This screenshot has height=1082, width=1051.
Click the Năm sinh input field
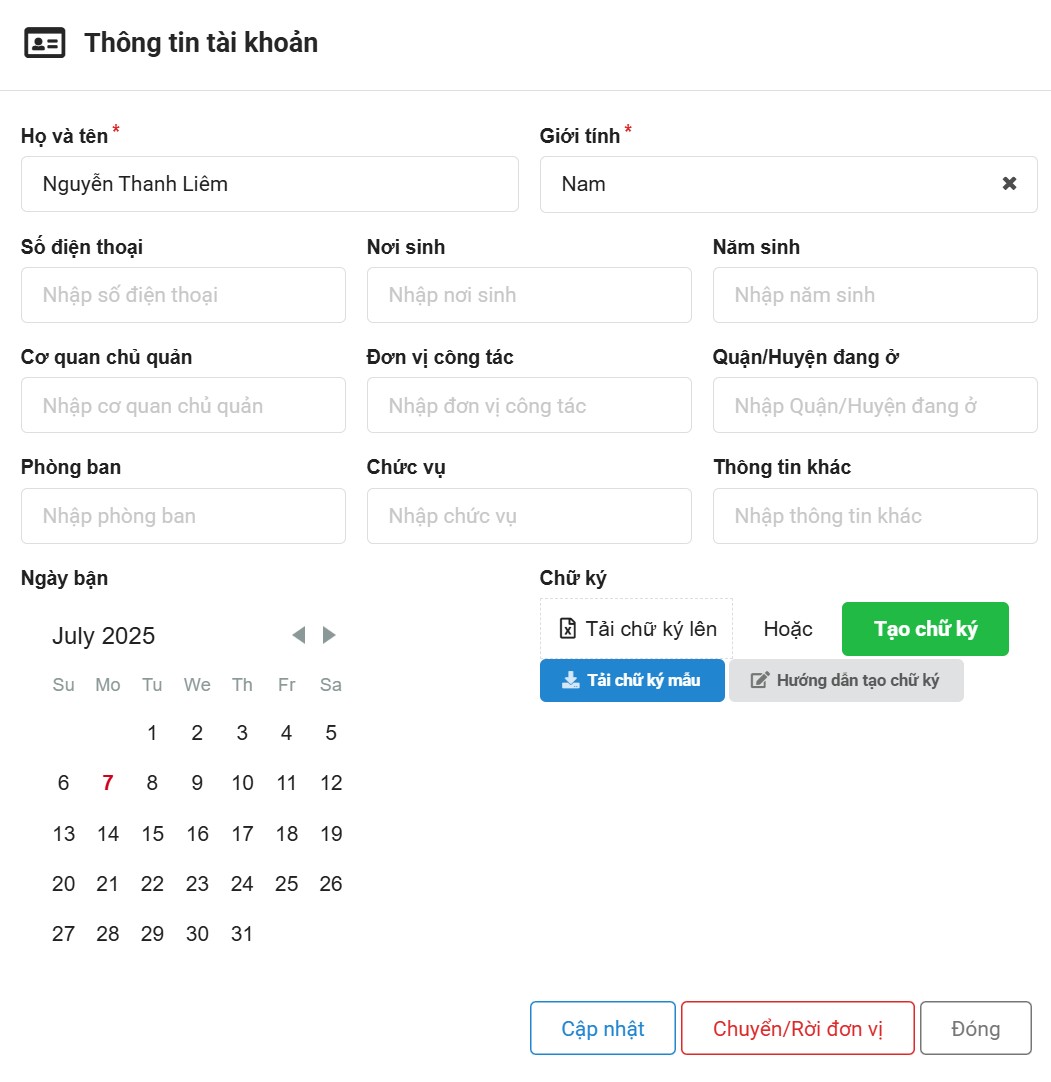pos(875,295)
